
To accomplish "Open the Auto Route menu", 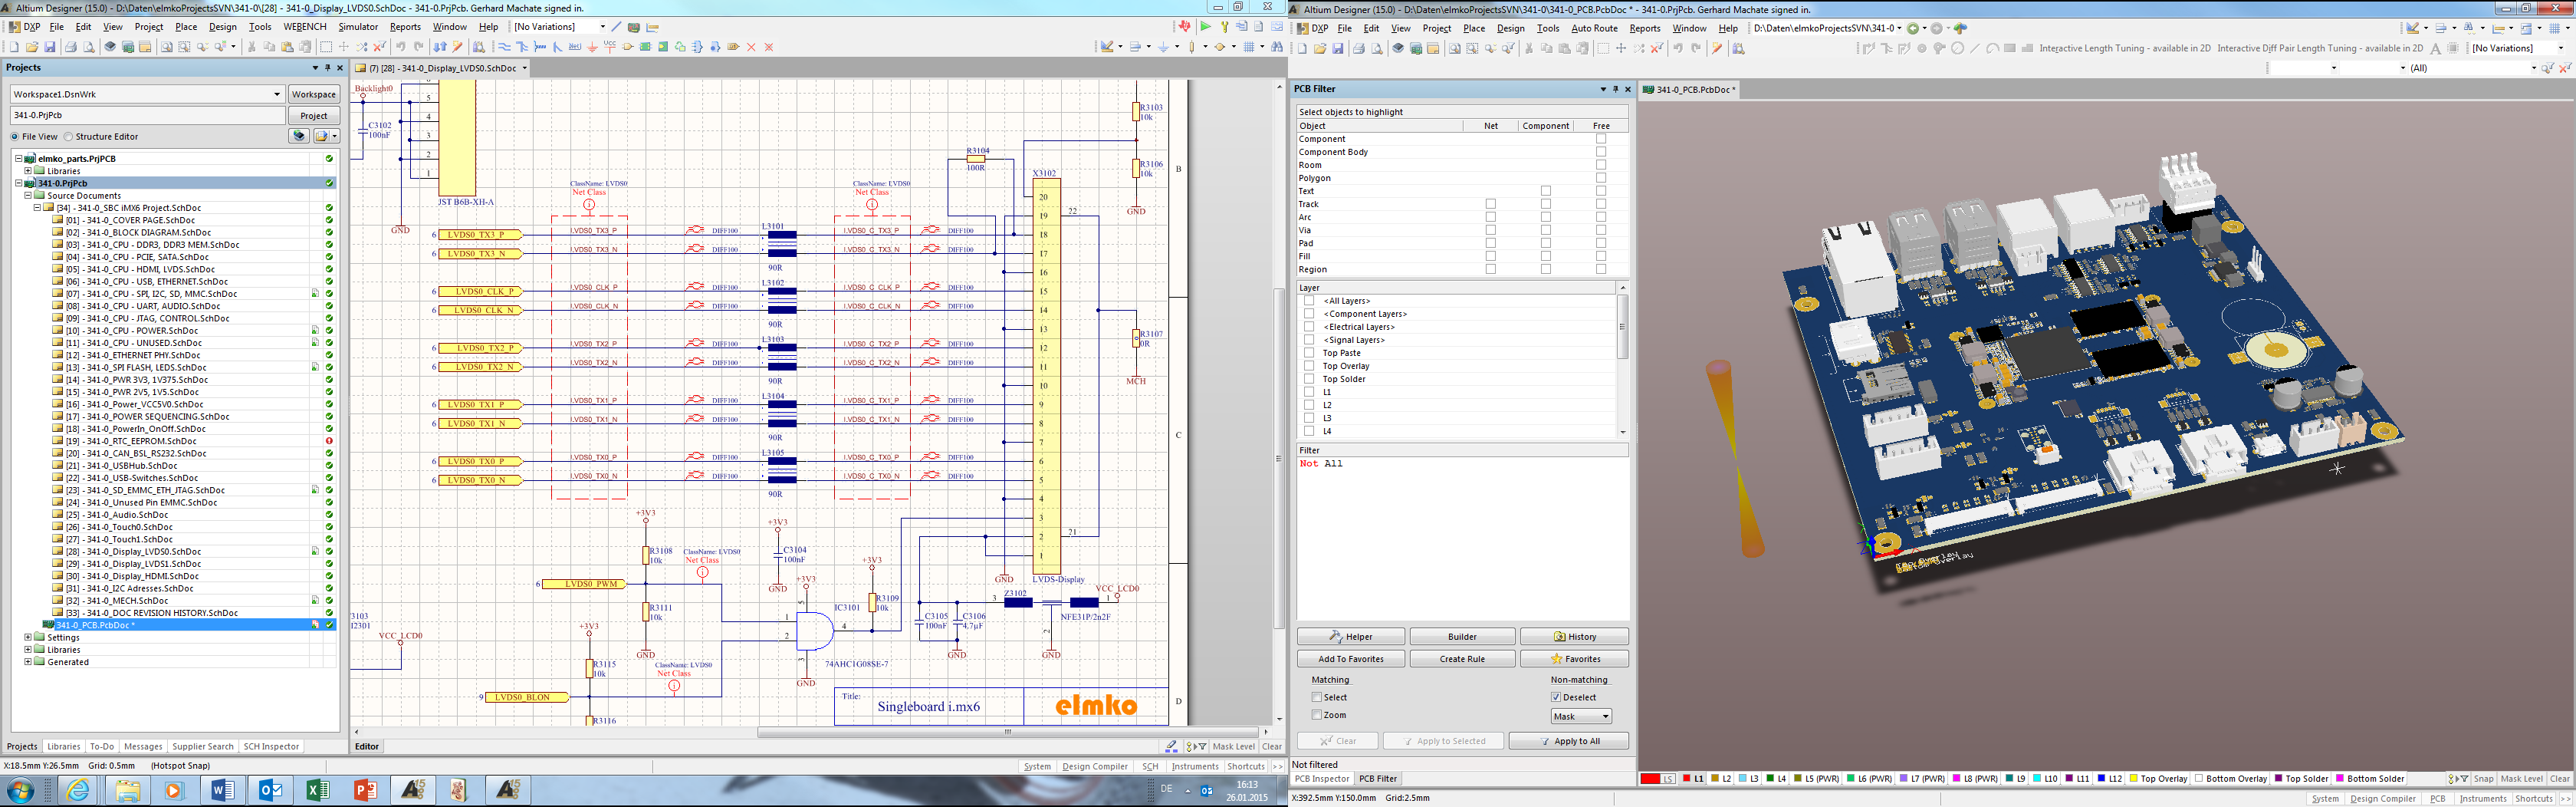I will (1594, 28).
